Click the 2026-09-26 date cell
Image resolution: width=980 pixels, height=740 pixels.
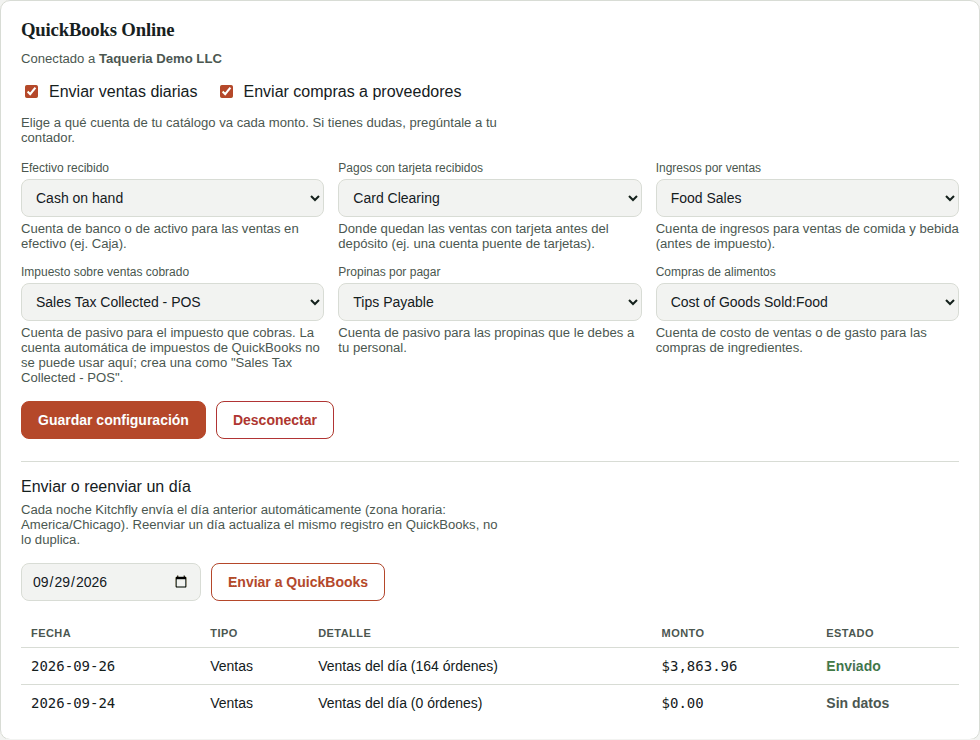[73, 666]
